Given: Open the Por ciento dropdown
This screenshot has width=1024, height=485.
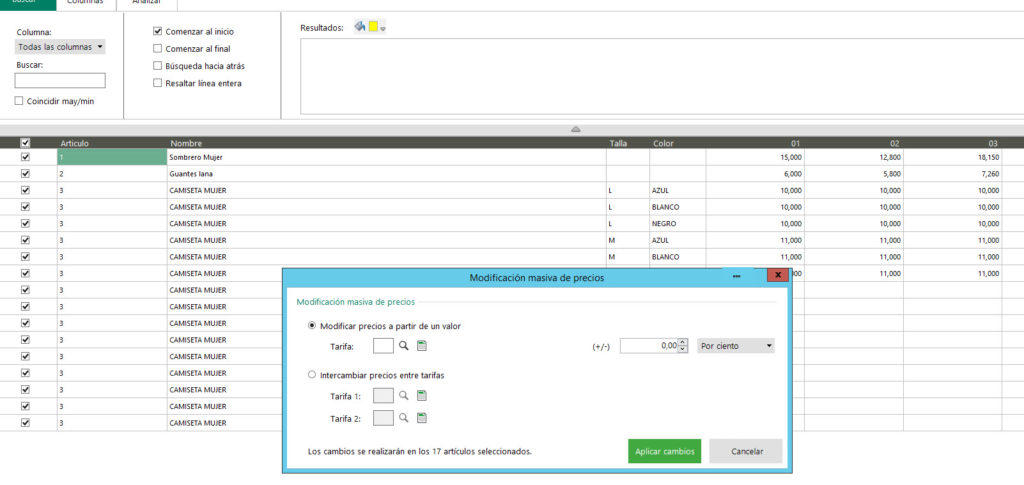Looking at the screenshot, I should tap(736, 346).
